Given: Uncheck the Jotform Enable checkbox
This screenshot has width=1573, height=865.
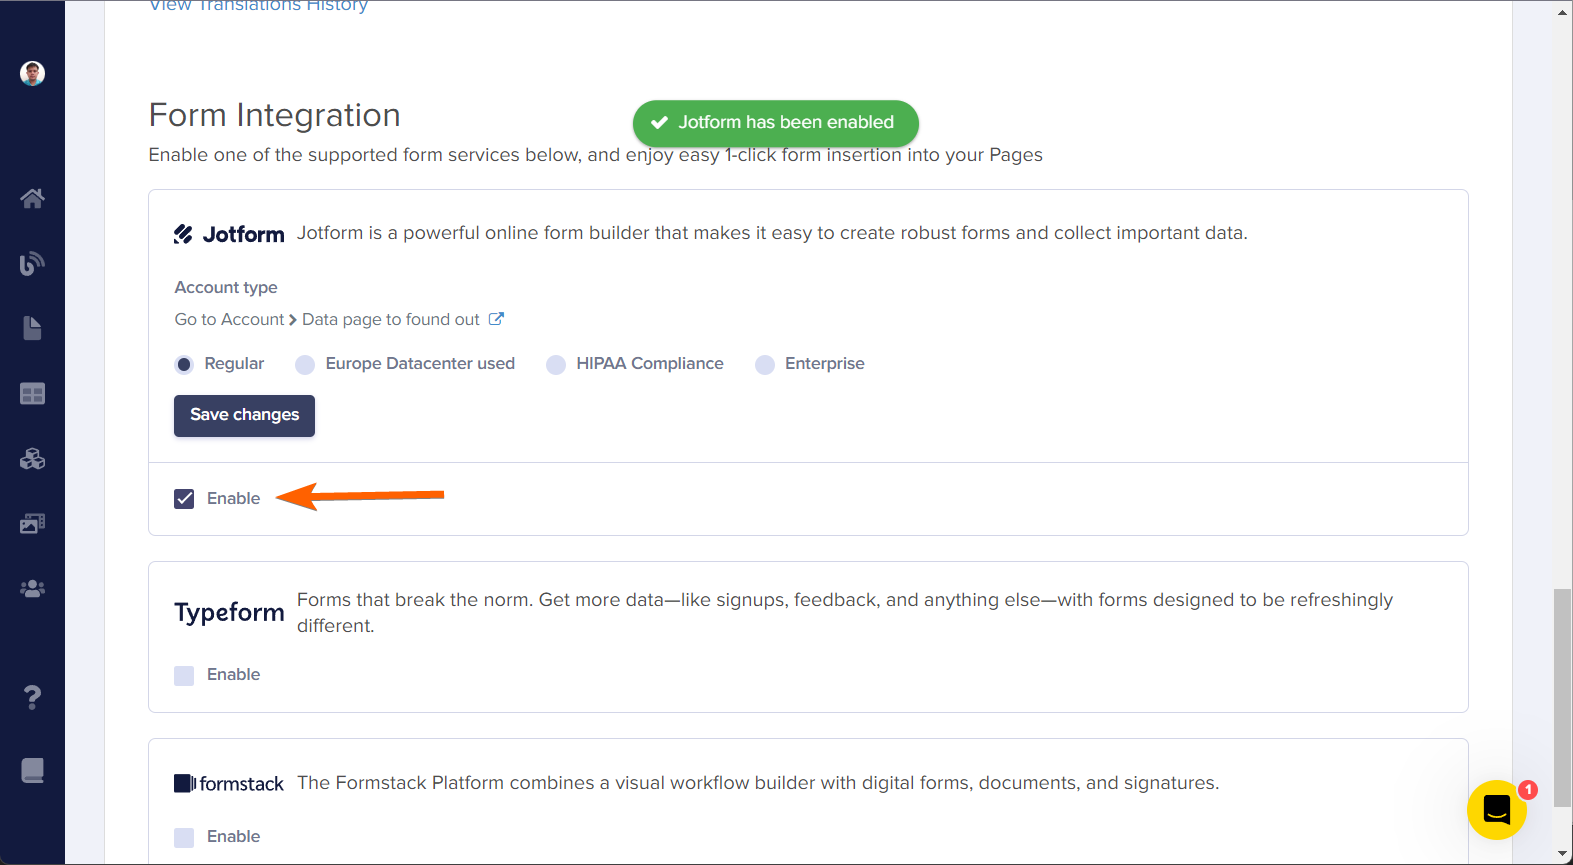Looking at the screenshot, I should click(184, 499).
